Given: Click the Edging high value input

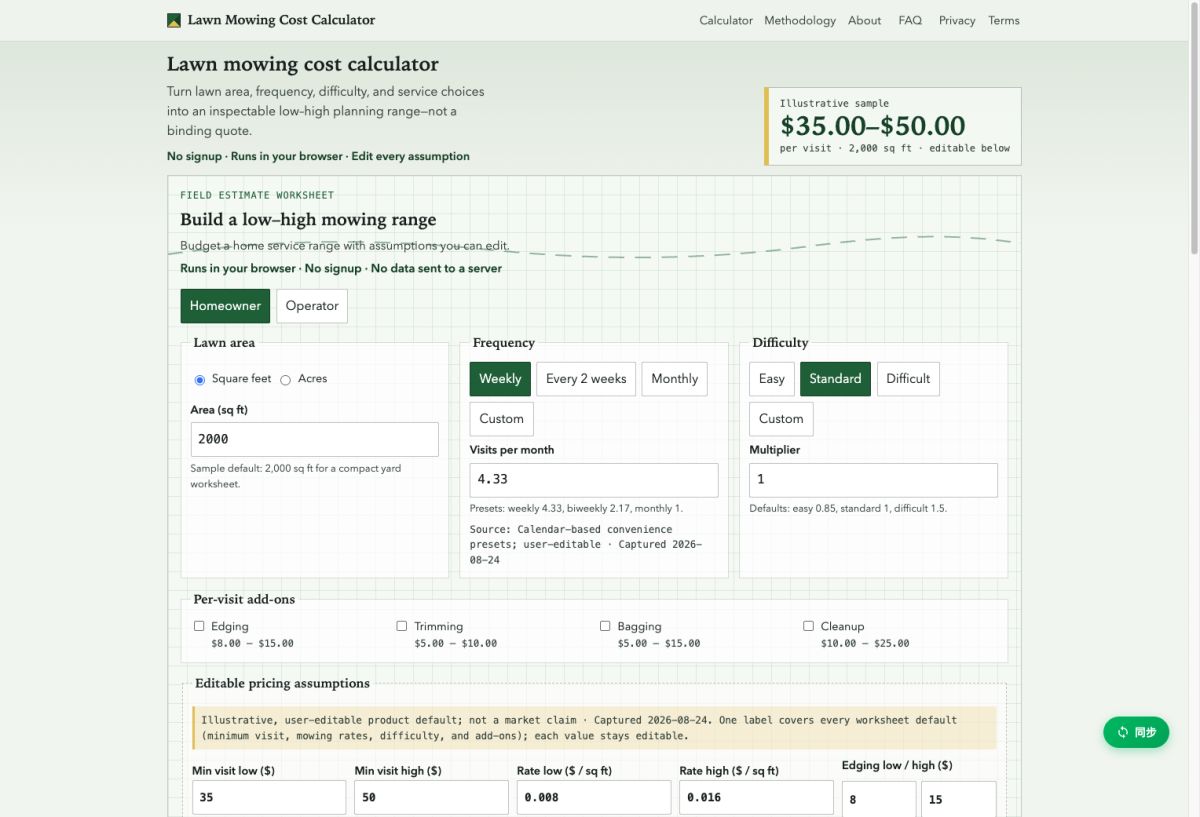Looking at the screenshot, I should click(x=959, y=799).
